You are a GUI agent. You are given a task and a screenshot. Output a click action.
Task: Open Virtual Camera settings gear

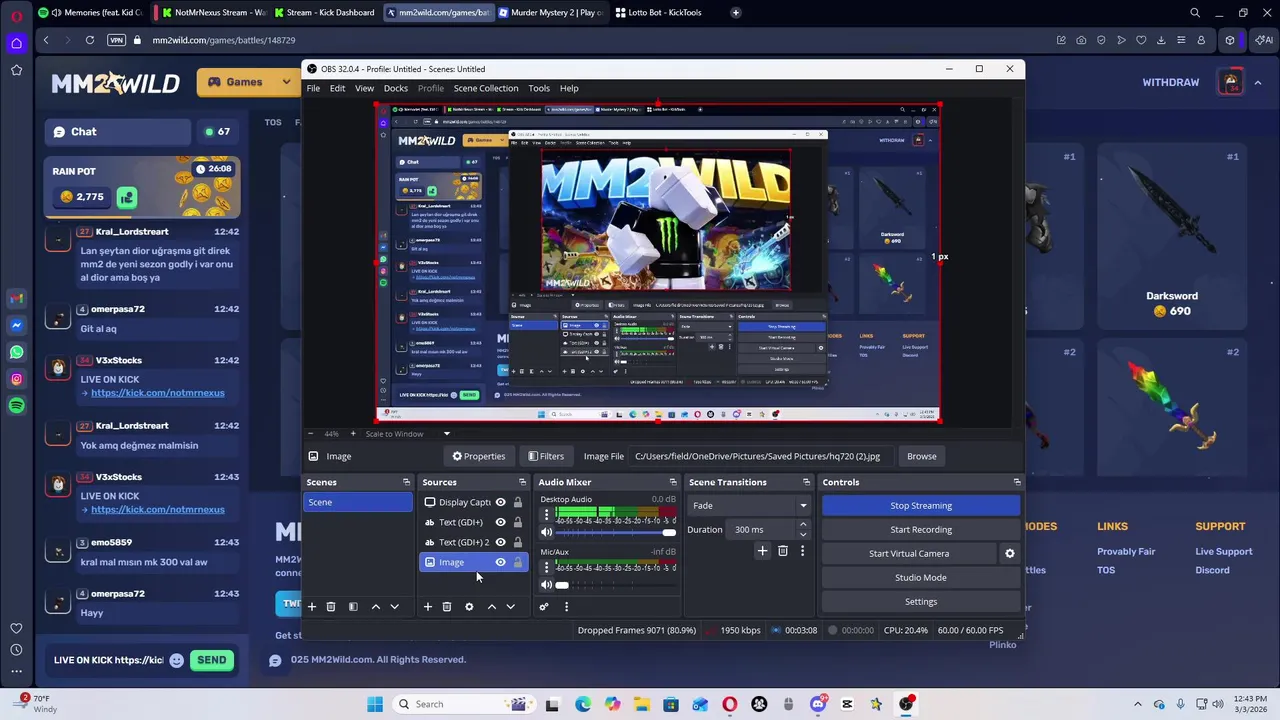point(1009,553)
